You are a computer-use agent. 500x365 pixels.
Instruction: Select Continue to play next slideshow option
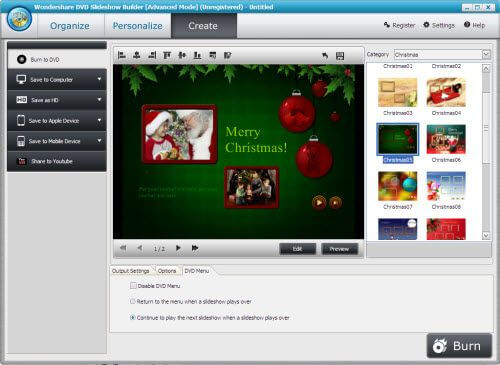(x=133, y=317)
